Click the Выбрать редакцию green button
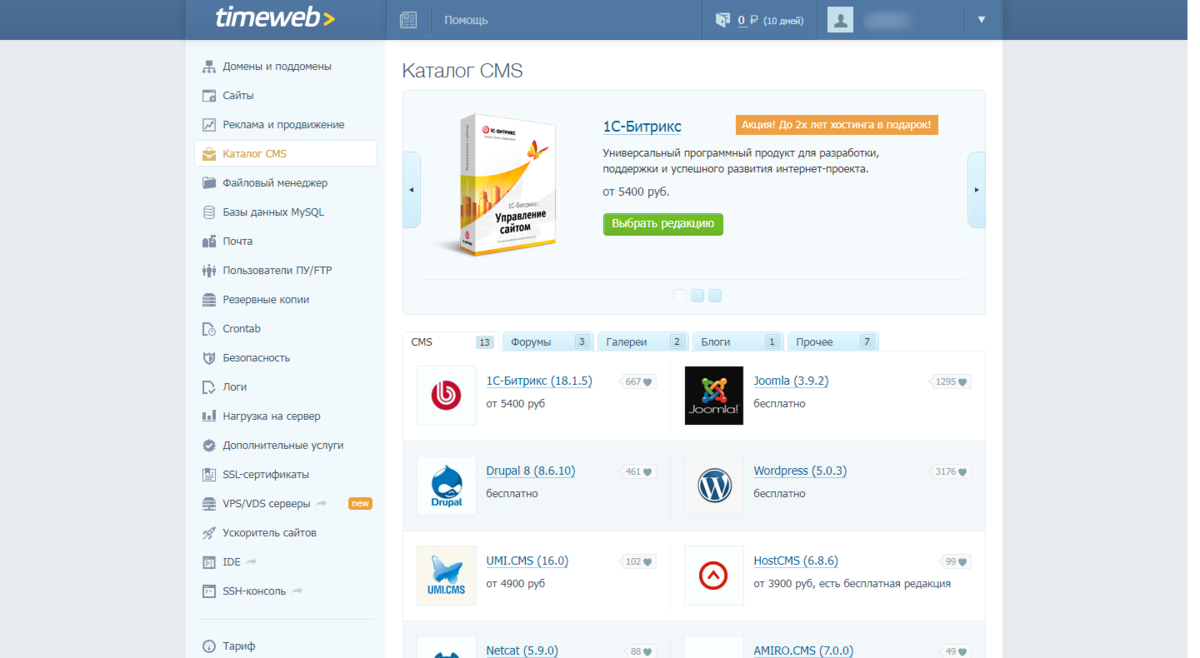 pyautogui.click(x=663, y=224)
